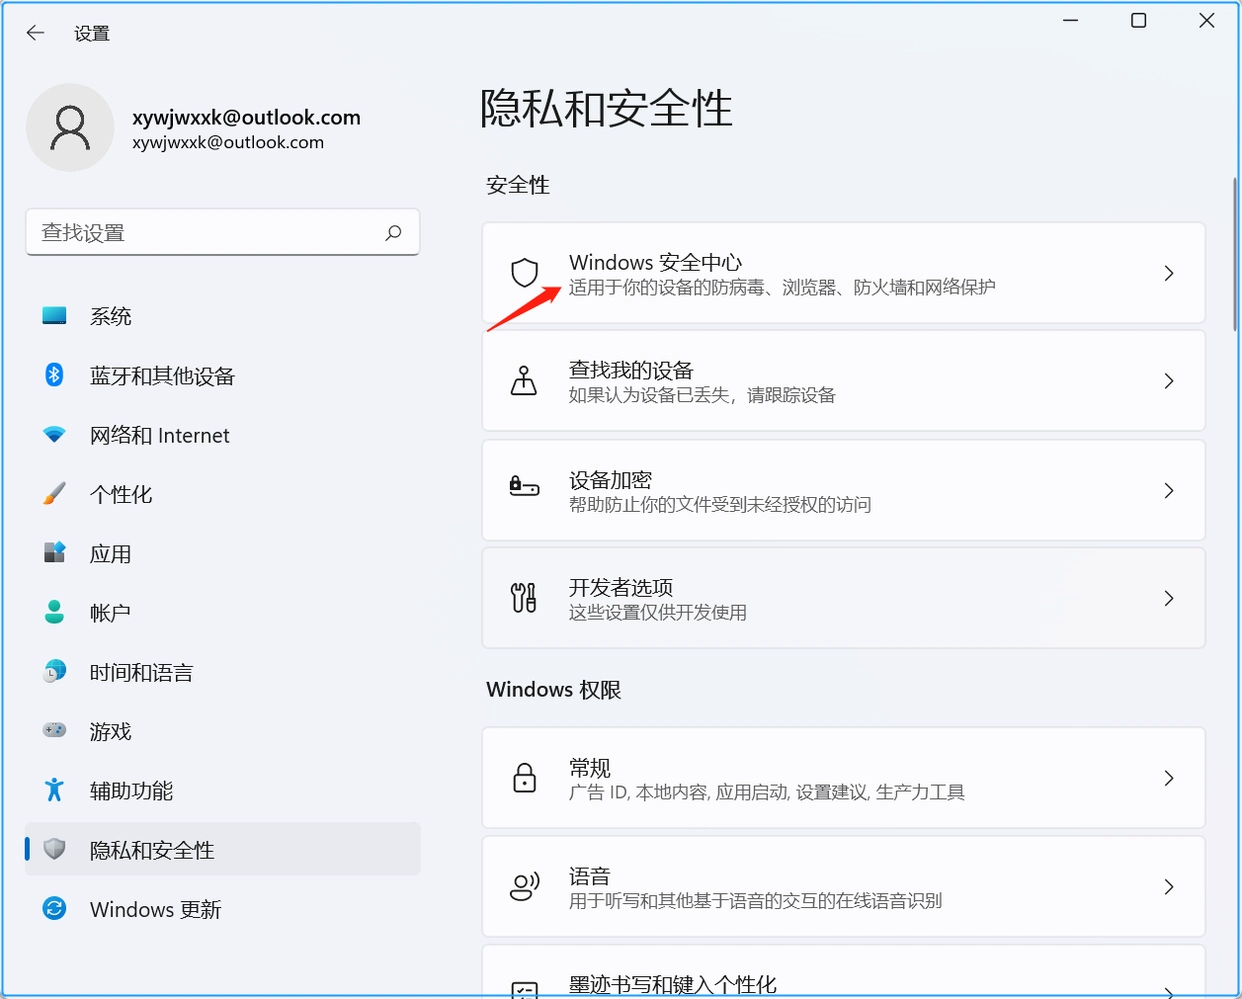Click the 辅助功能 accessibility icon
The width and height of the screenshot is (1242, 999).
(55, 790)
